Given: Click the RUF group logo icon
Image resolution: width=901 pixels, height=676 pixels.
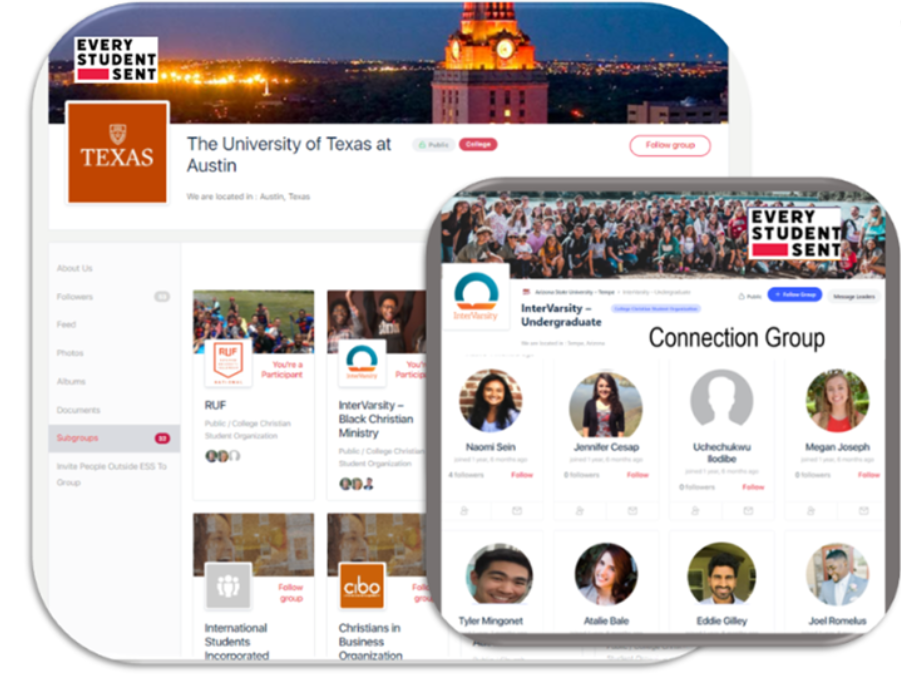Looking at the screenshot, I should [x=227, y=363].
